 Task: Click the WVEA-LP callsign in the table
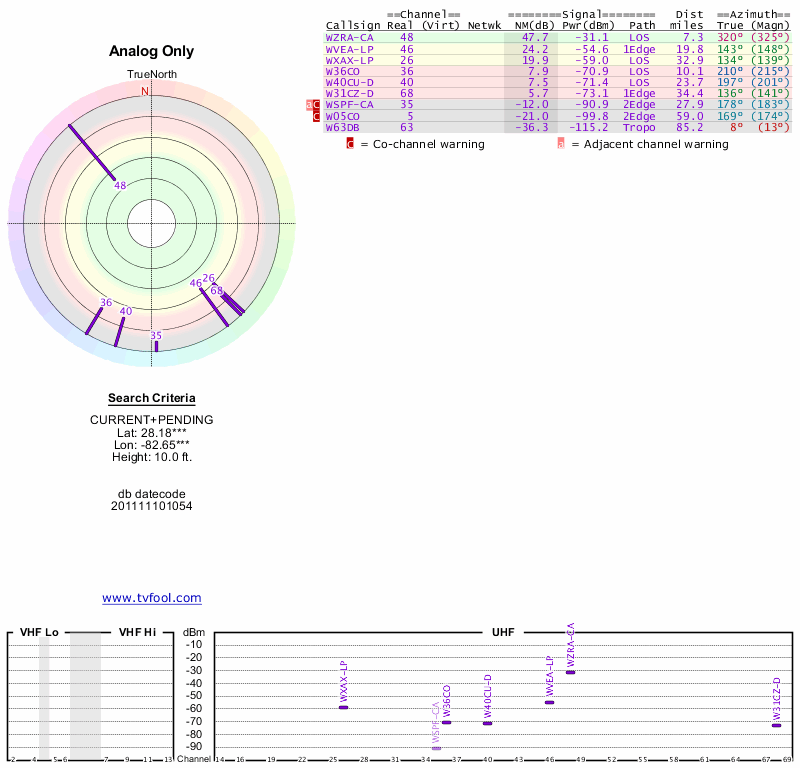(x=349, y=48)
